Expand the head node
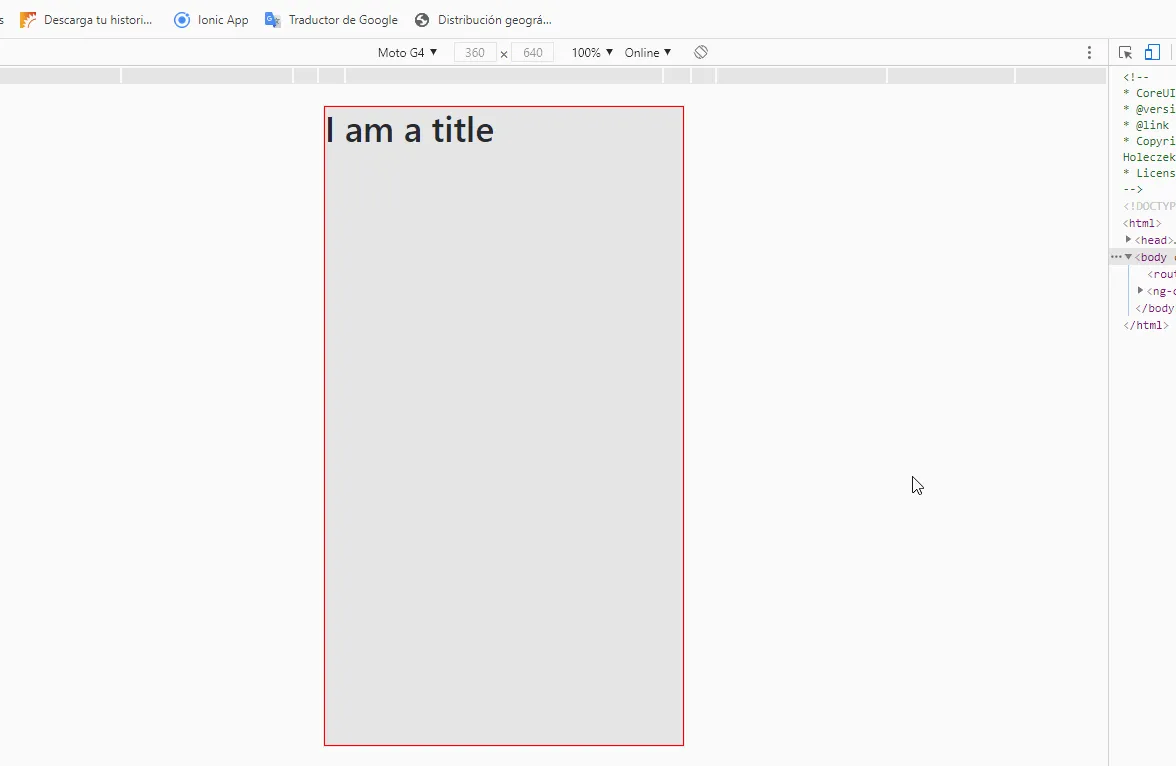 coord(1128,240)
